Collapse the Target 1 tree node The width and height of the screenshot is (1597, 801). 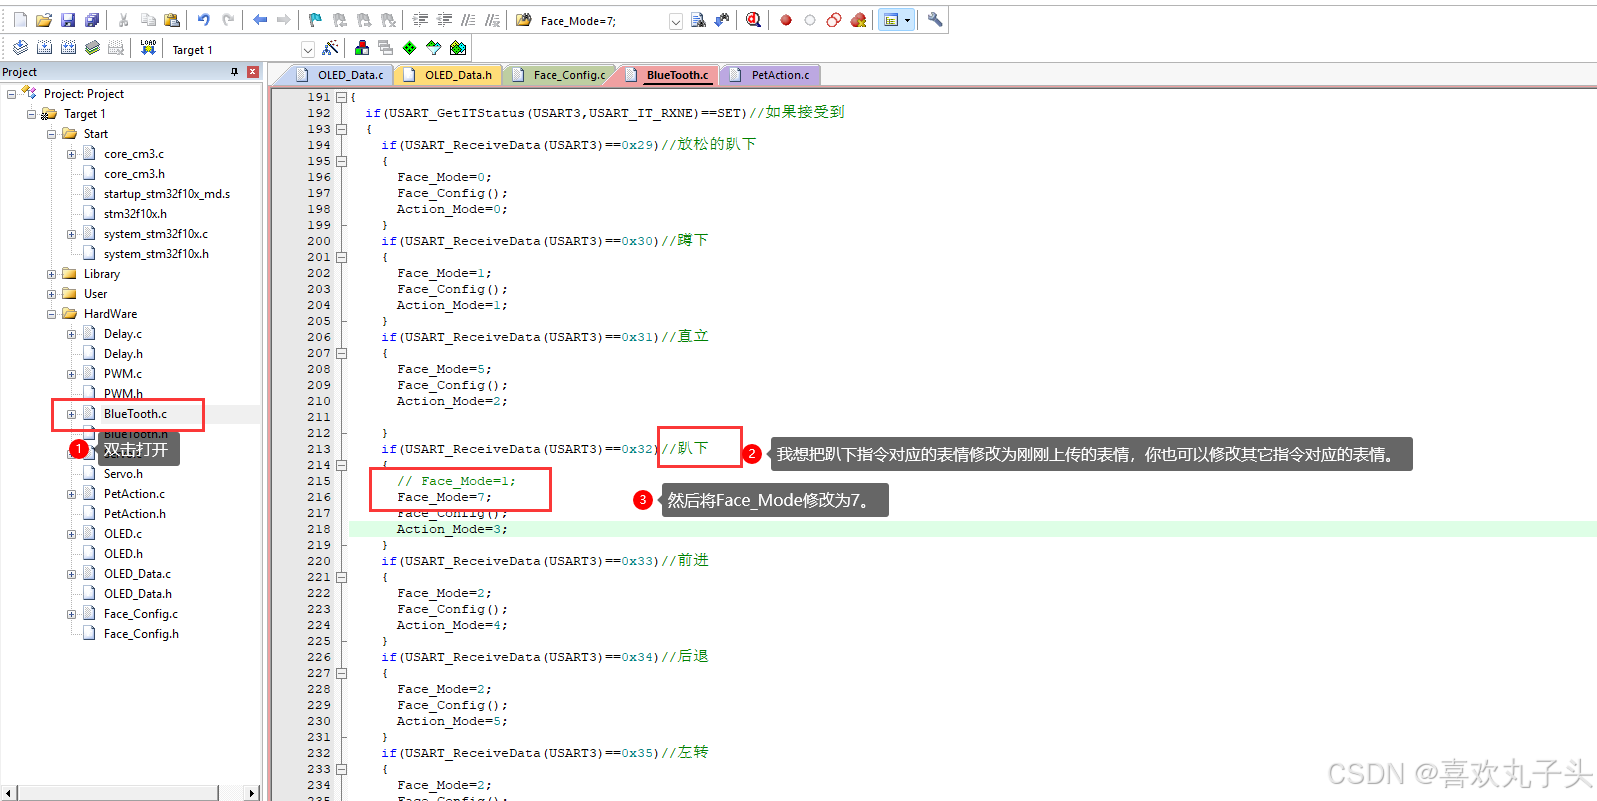(x=31, y=114)
